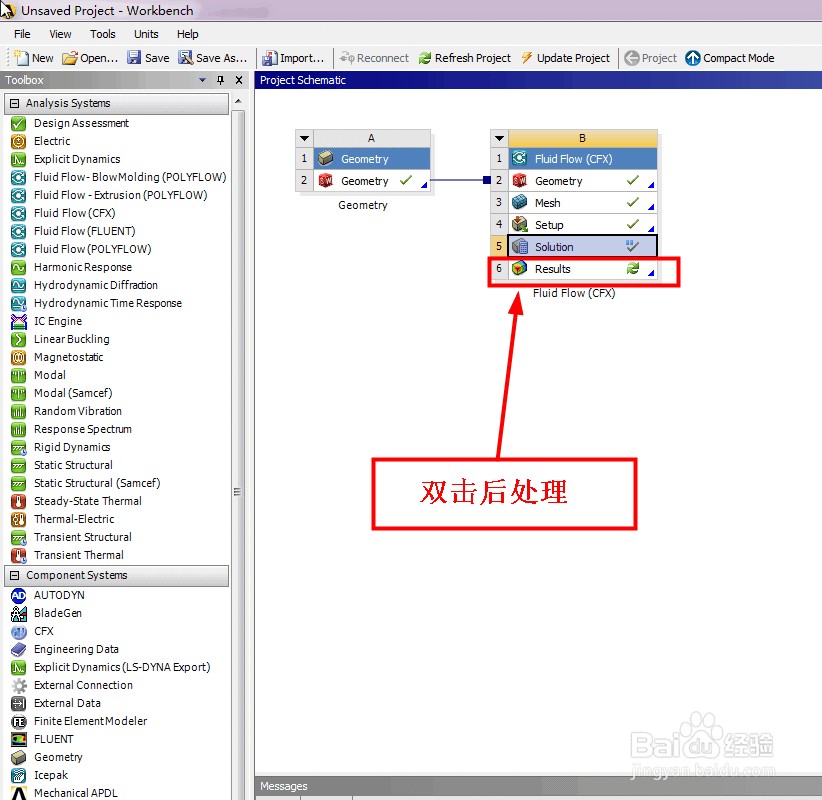The width and height of the screenshot is (822, 800).
Task: Click quick-help triangle on Setup cell
Action: pyautogui.click(x=651, y=229)
